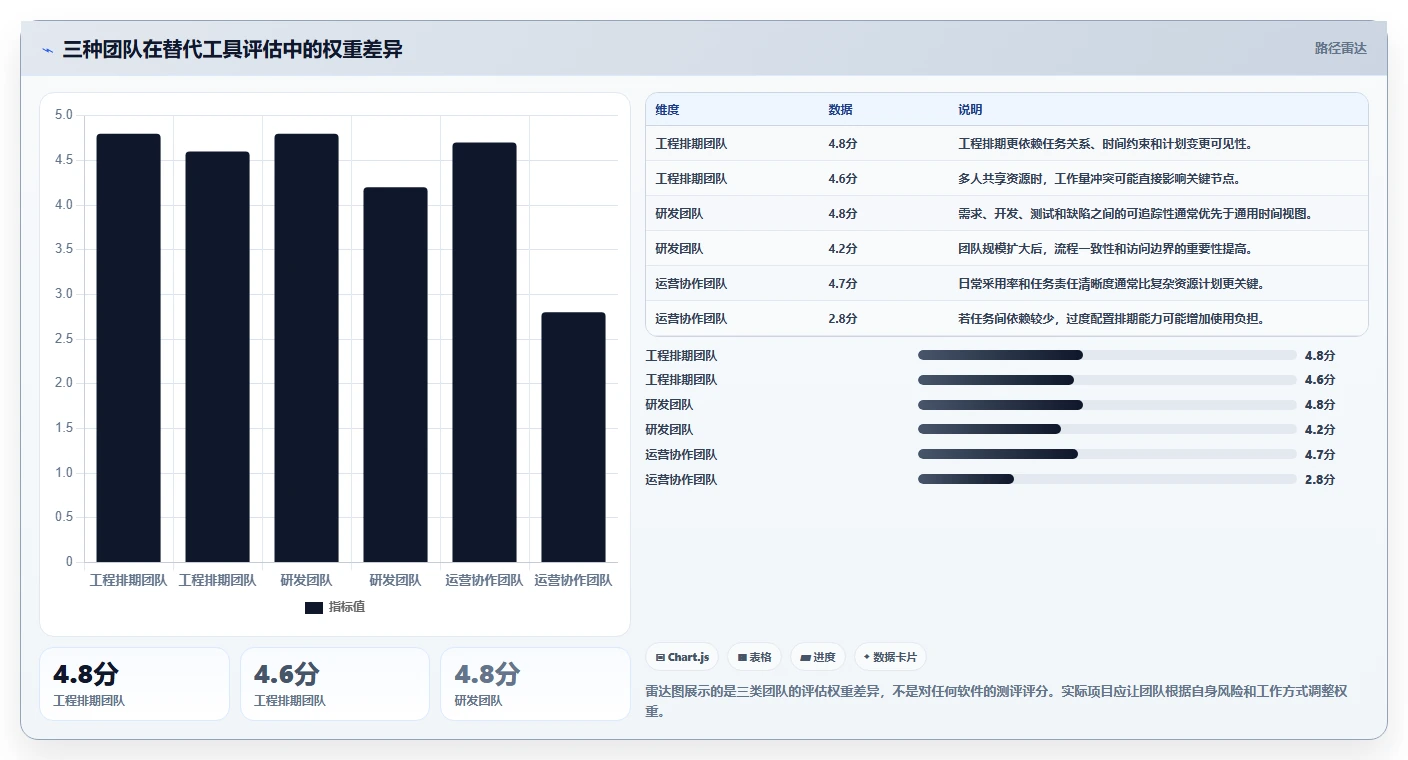
Task: Click the 维度 column header
Action: pyautogui.click(x=667, y=110)
